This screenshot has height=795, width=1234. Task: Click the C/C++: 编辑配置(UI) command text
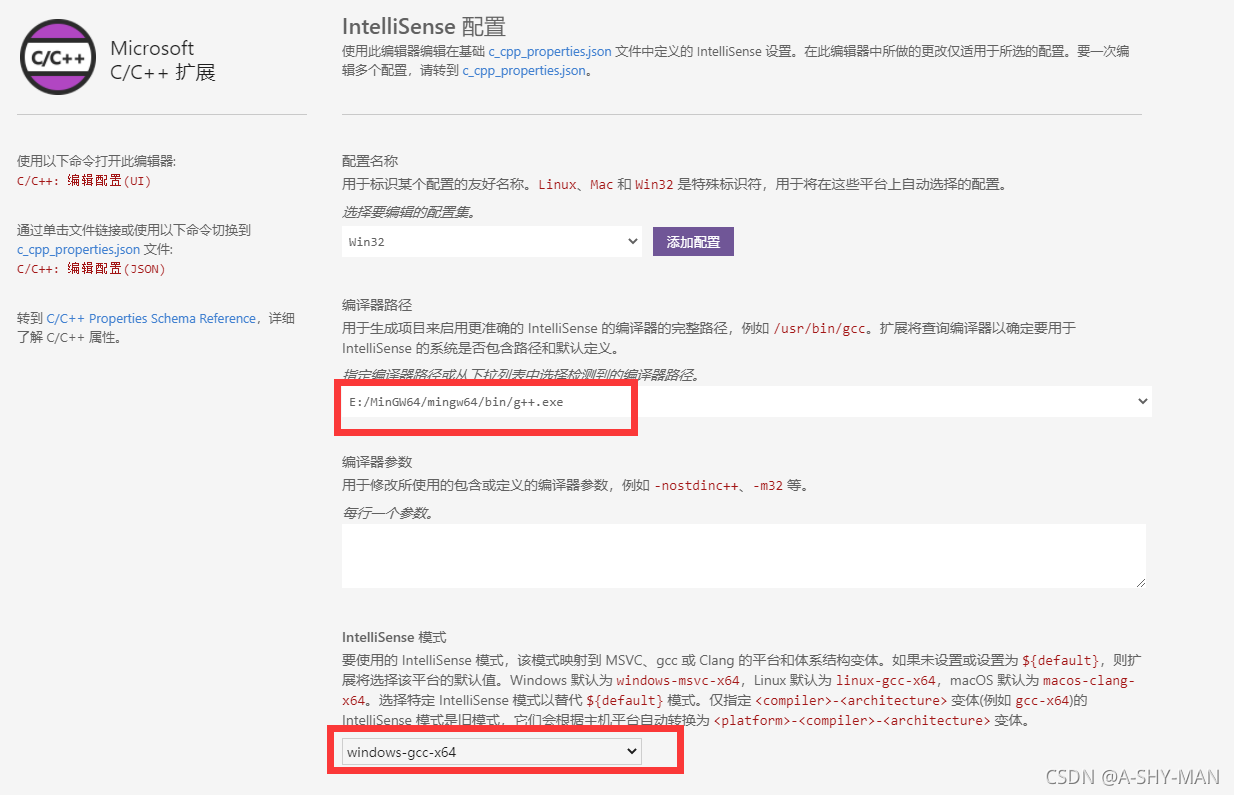tap(84, 181)
